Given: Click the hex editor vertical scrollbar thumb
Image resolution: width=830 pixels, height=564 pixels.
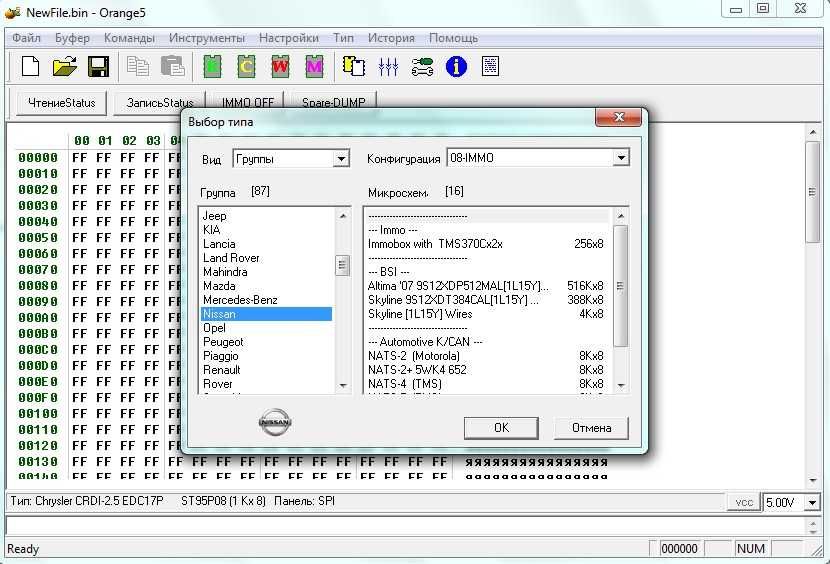Looking at the screenshot, I should (x=812, y=192).
